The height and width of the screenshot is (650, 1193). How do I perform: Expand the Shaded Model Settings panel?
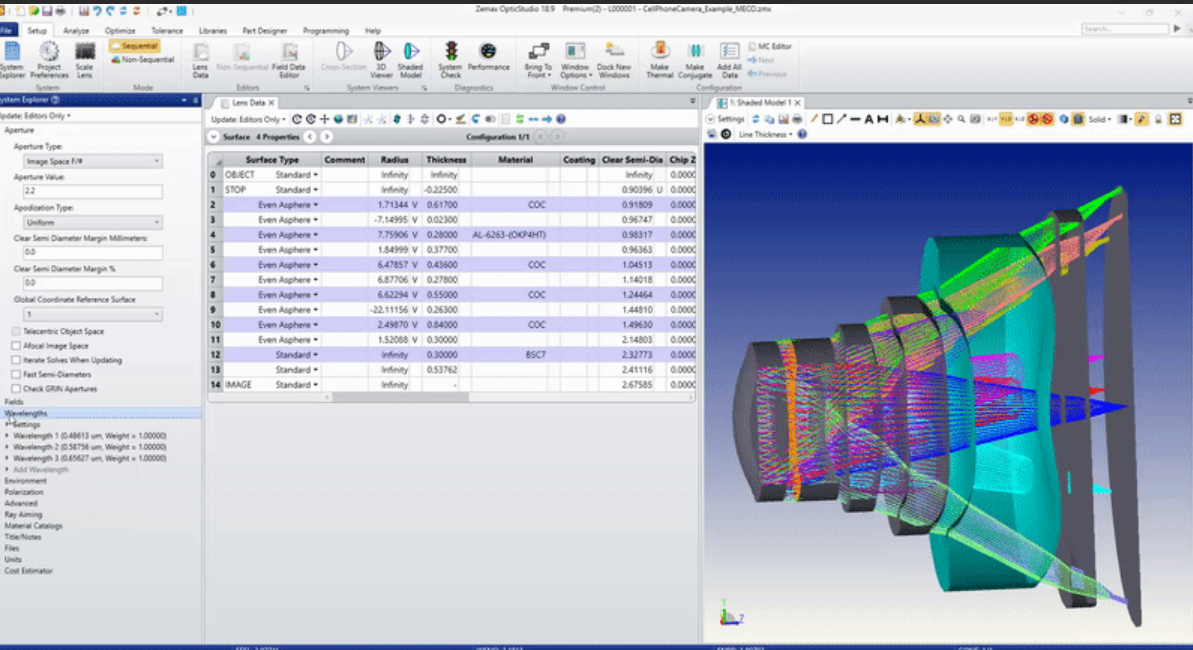[710, 119]
